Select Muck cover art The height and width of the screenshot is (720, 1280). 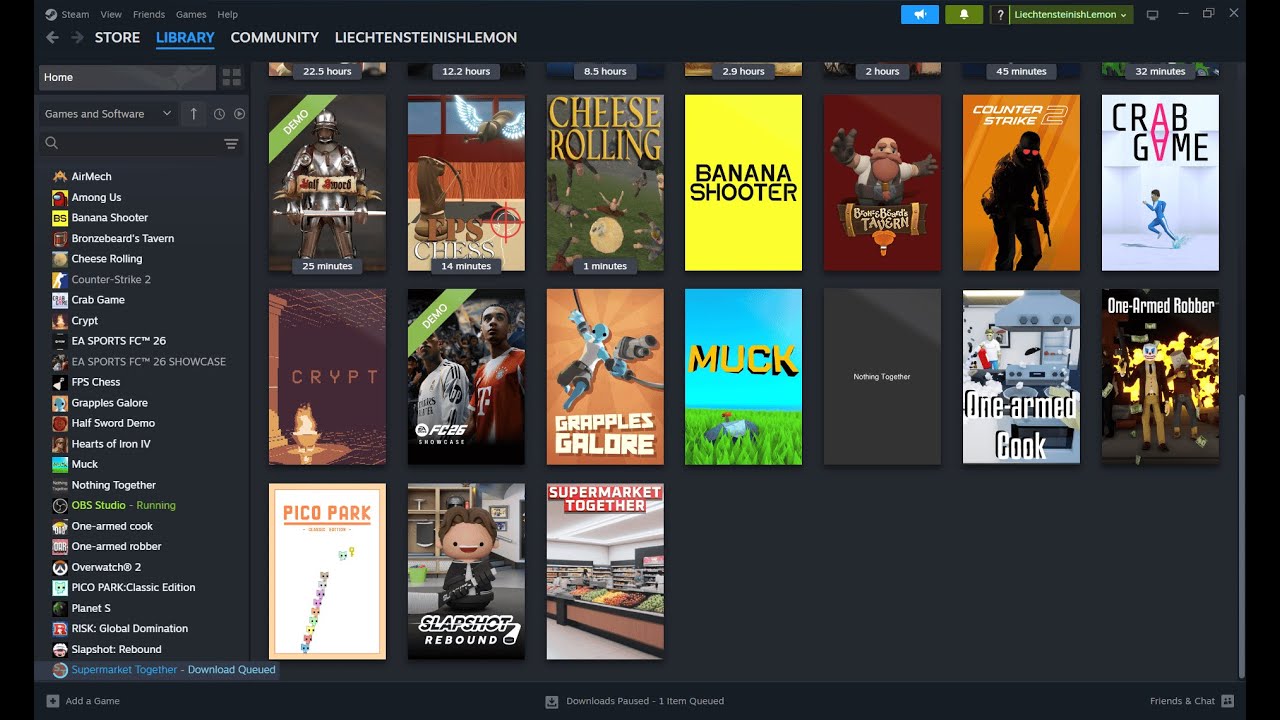click(743, 377)
